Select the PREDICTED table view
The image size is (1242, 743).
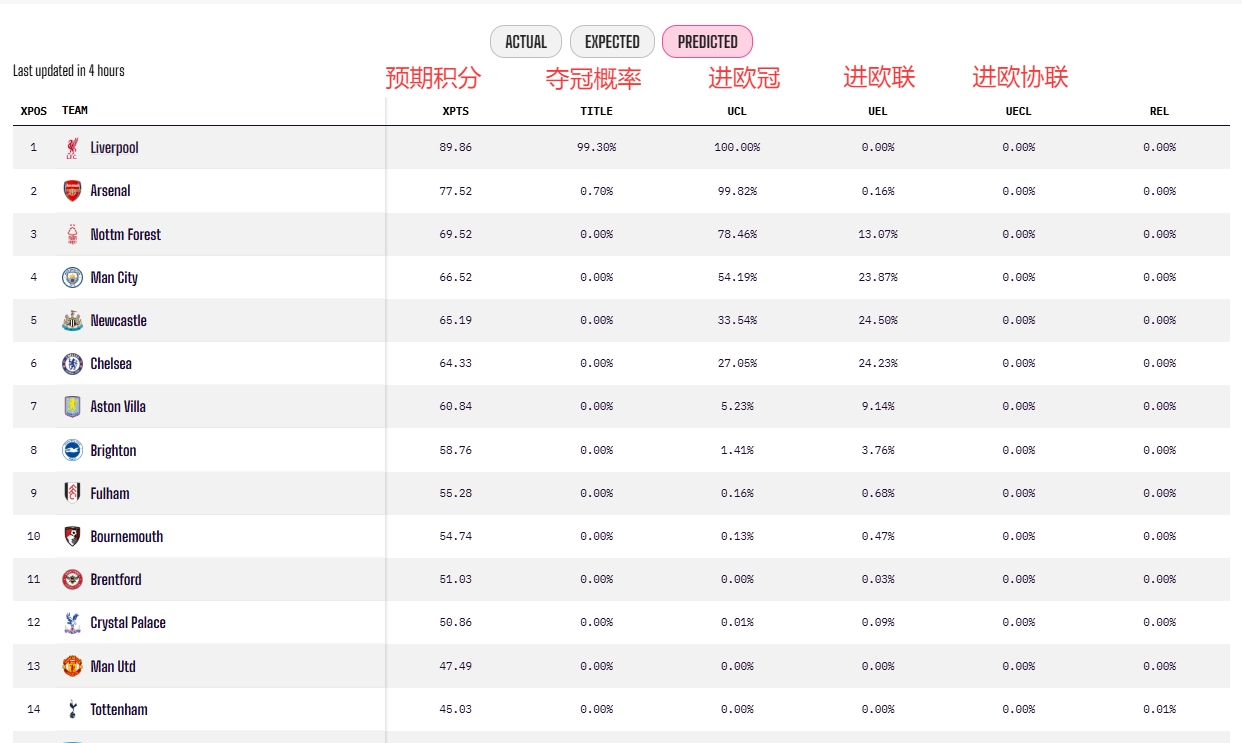[x=707, y=42]
